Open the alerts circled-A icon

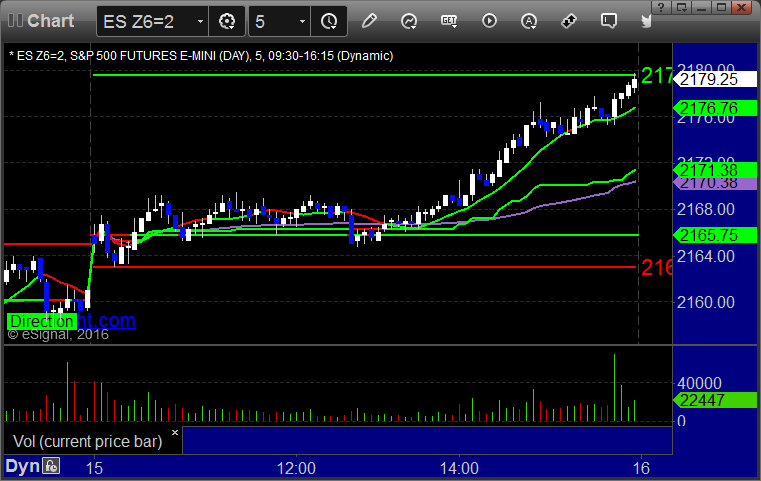tap(529, 21)
